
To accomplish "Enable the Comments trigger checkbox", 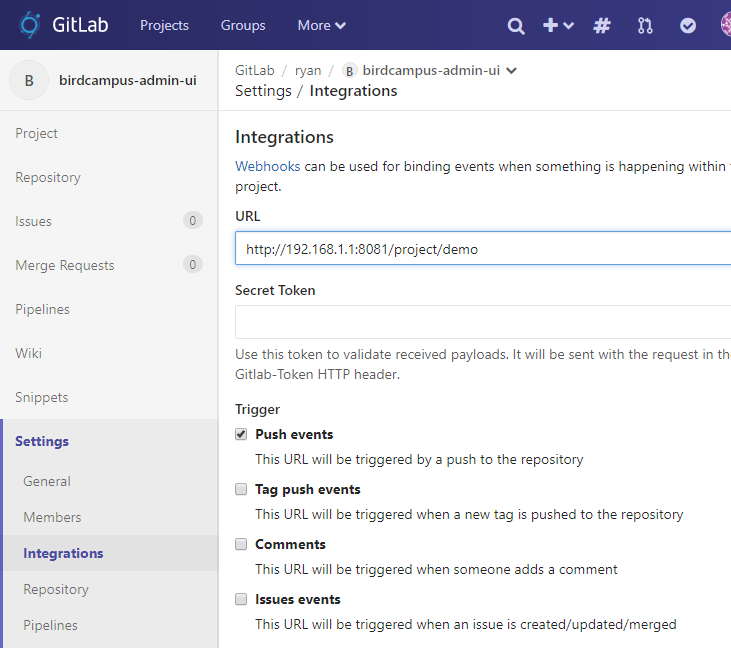I will (241, 545).
